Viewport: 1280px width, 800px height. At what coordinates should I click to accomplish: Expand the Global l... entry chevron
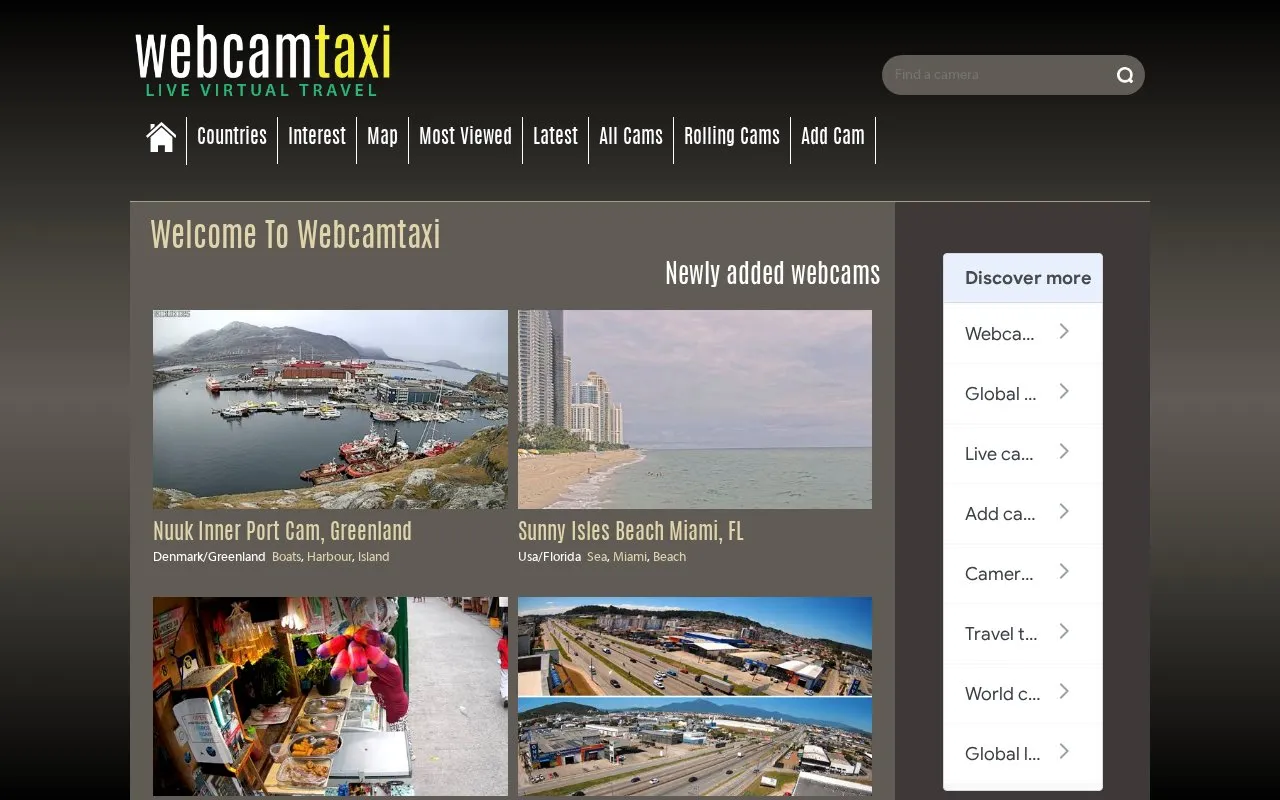1064,752
